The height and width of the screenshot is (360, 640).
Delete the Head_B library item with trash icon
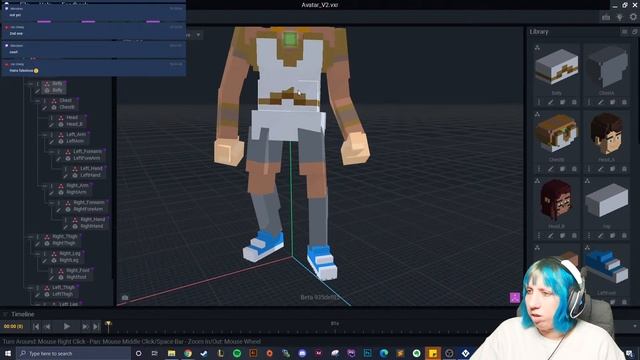point(574,236)
